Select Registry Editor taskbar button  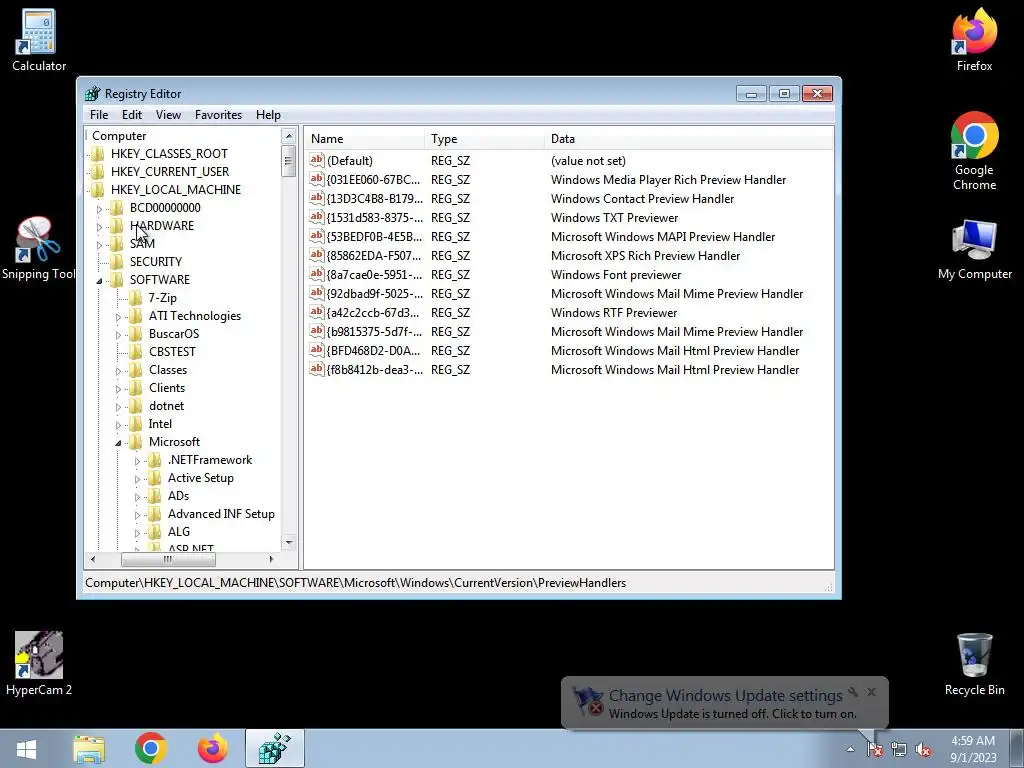click(275, 748)
